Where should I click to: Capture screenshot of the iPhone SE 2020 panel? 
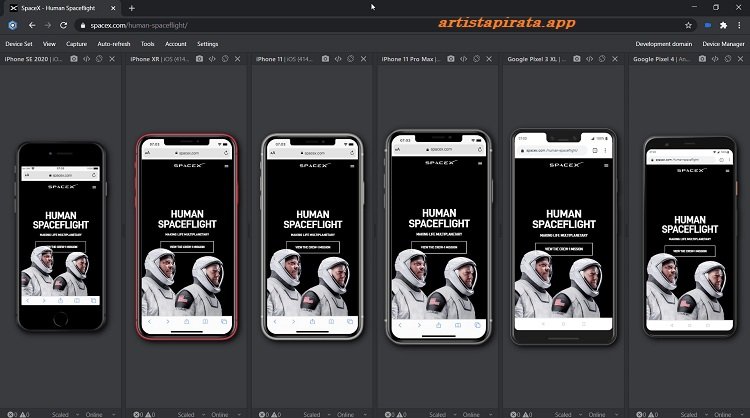tap(73, 59)
